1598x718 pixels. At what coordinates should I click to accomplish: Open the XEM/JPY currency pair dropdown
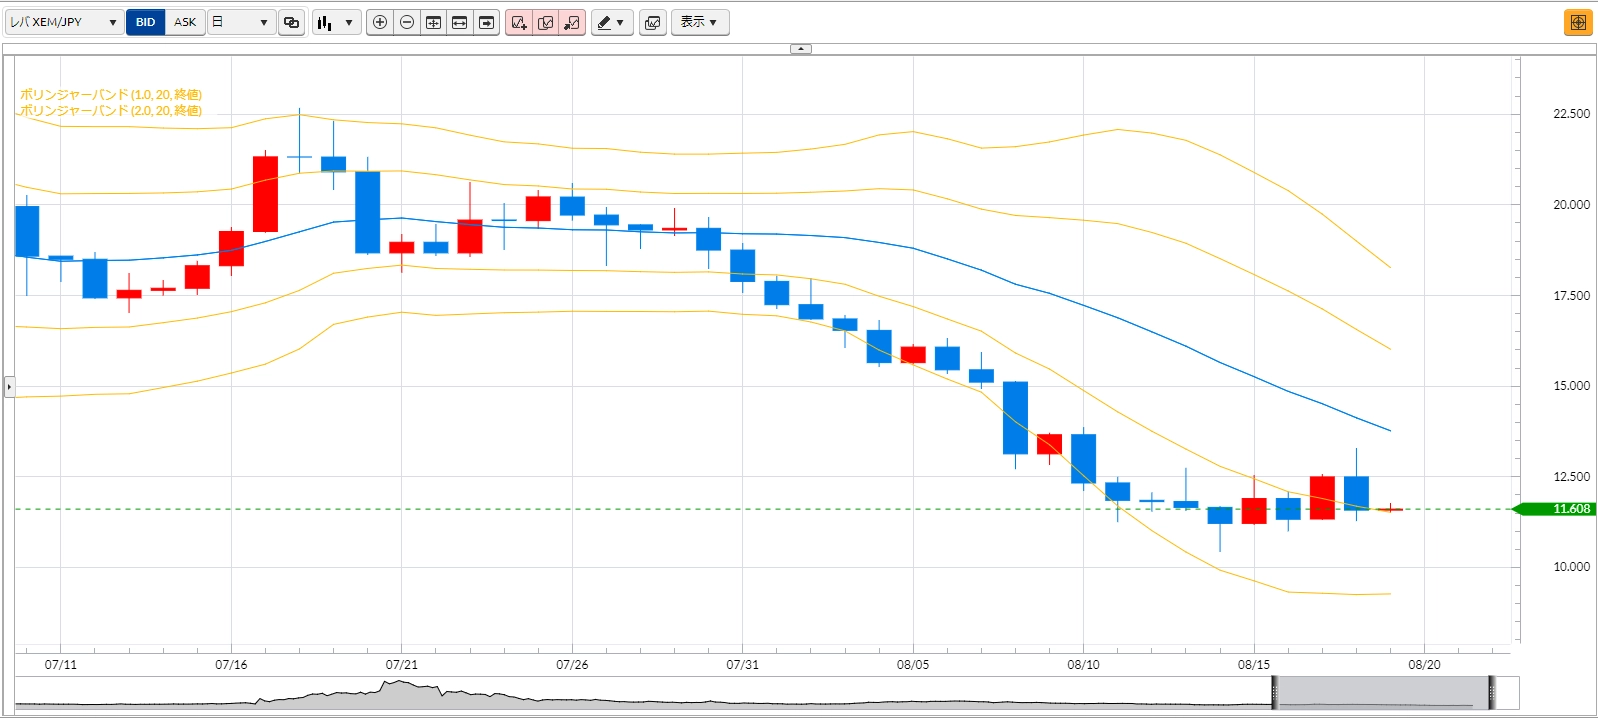pos(64,22)
